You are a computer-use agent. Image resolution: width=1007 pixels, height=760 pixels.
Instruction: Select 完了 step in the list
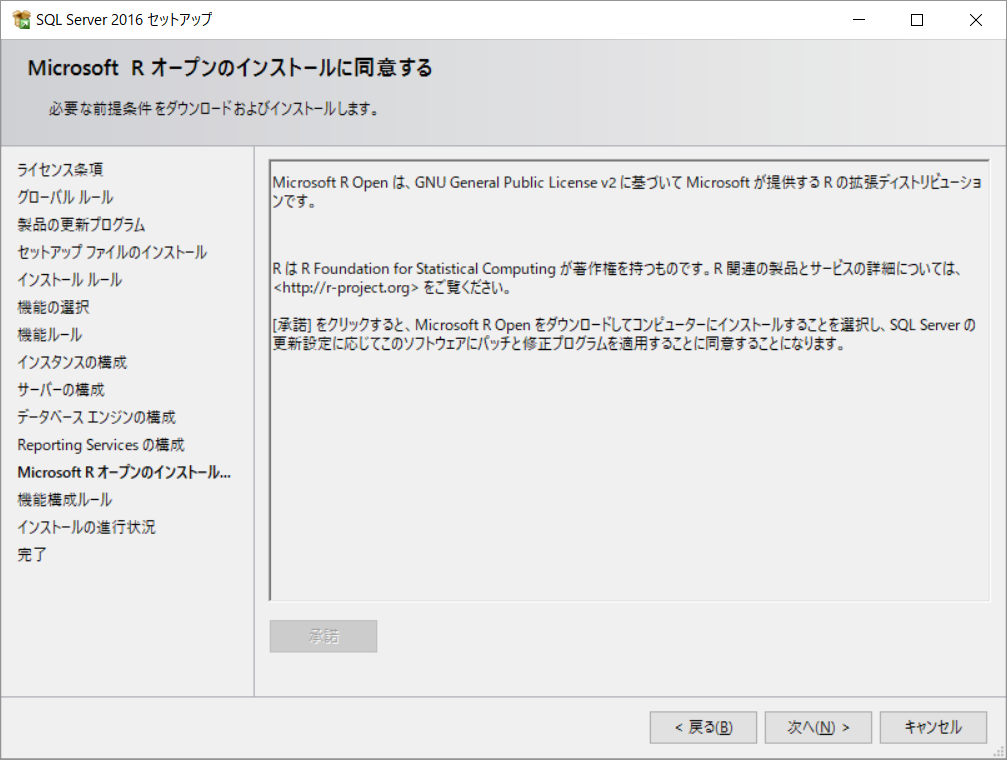tap(32, 554)
